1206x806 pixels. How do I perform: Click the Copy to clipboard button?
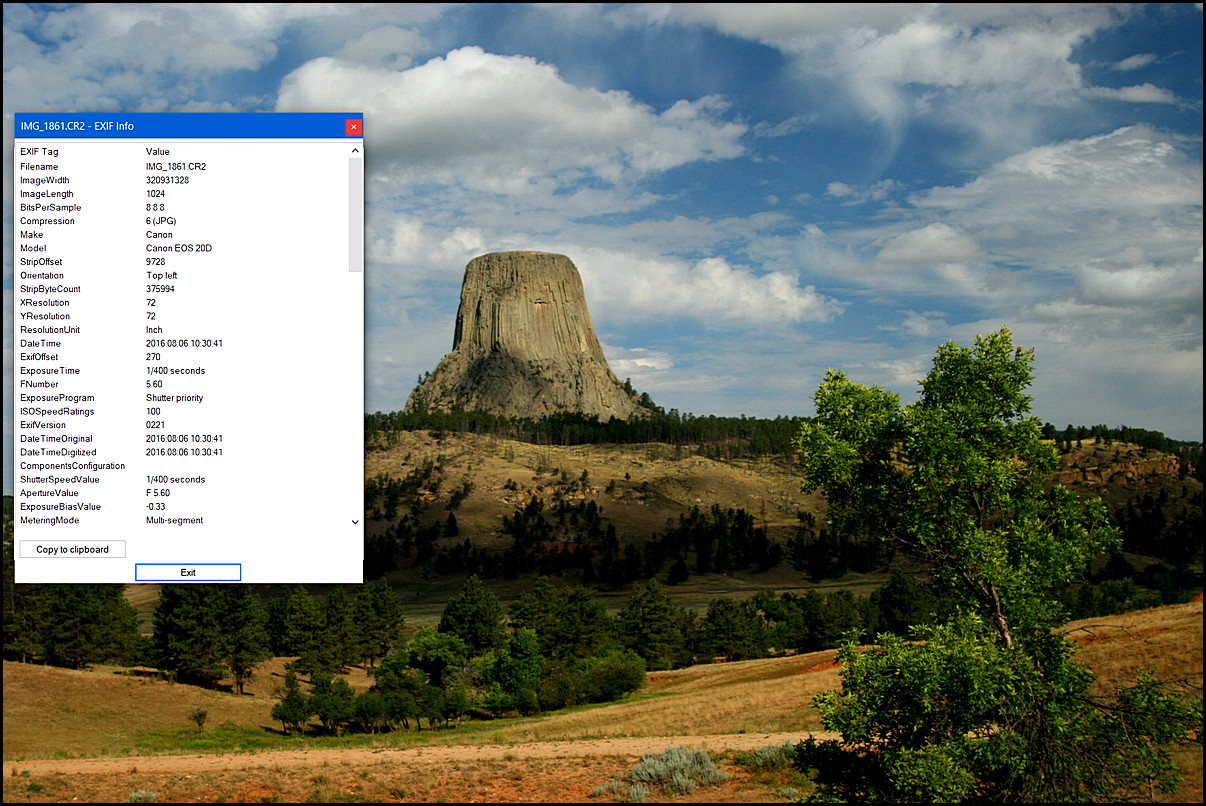tap(71, 548)
